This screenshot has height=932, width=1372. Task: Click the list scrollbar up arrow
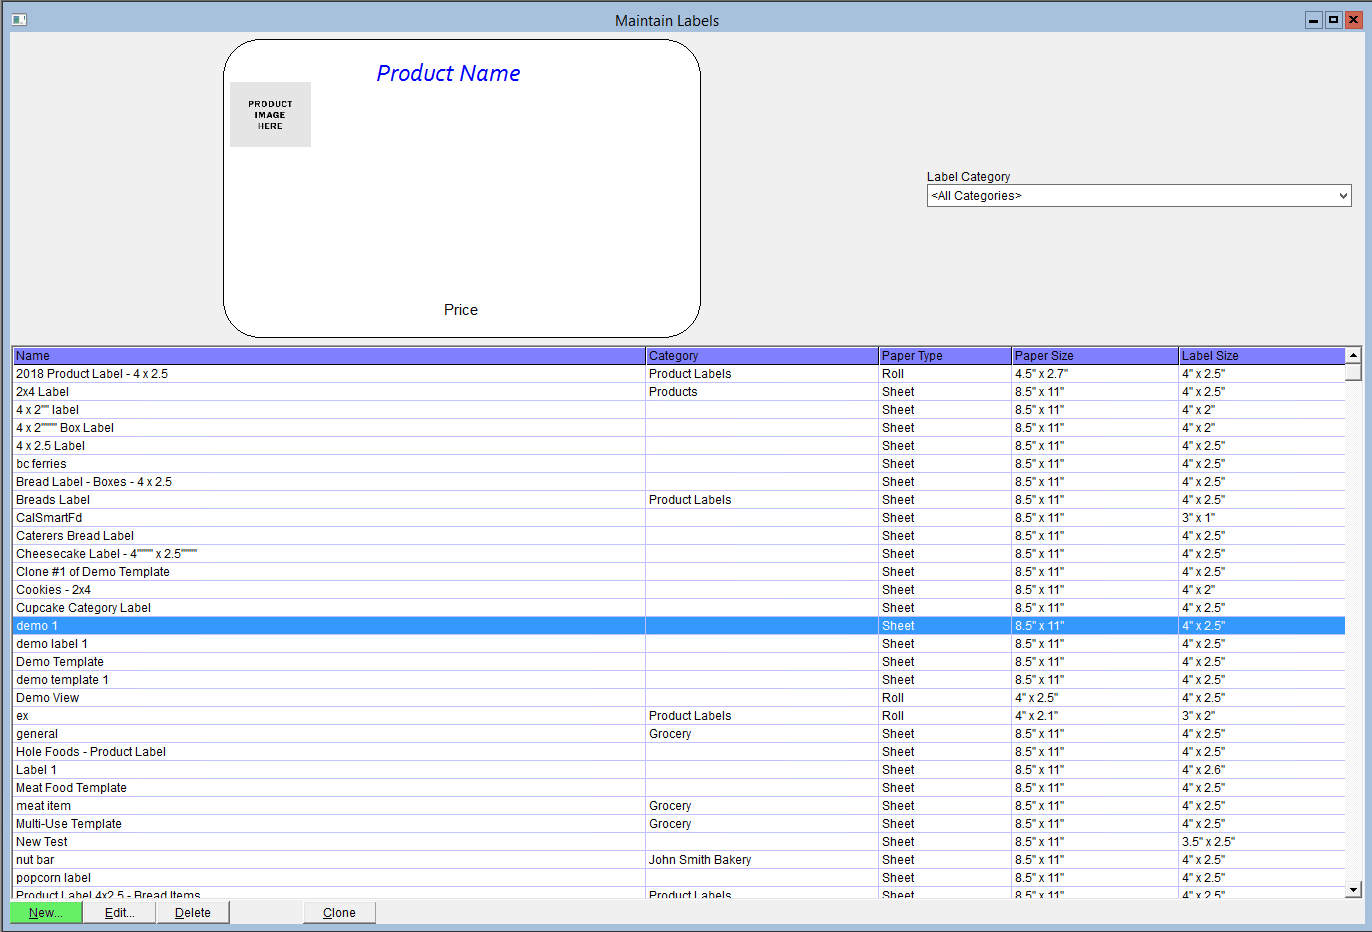(1353, 355)
